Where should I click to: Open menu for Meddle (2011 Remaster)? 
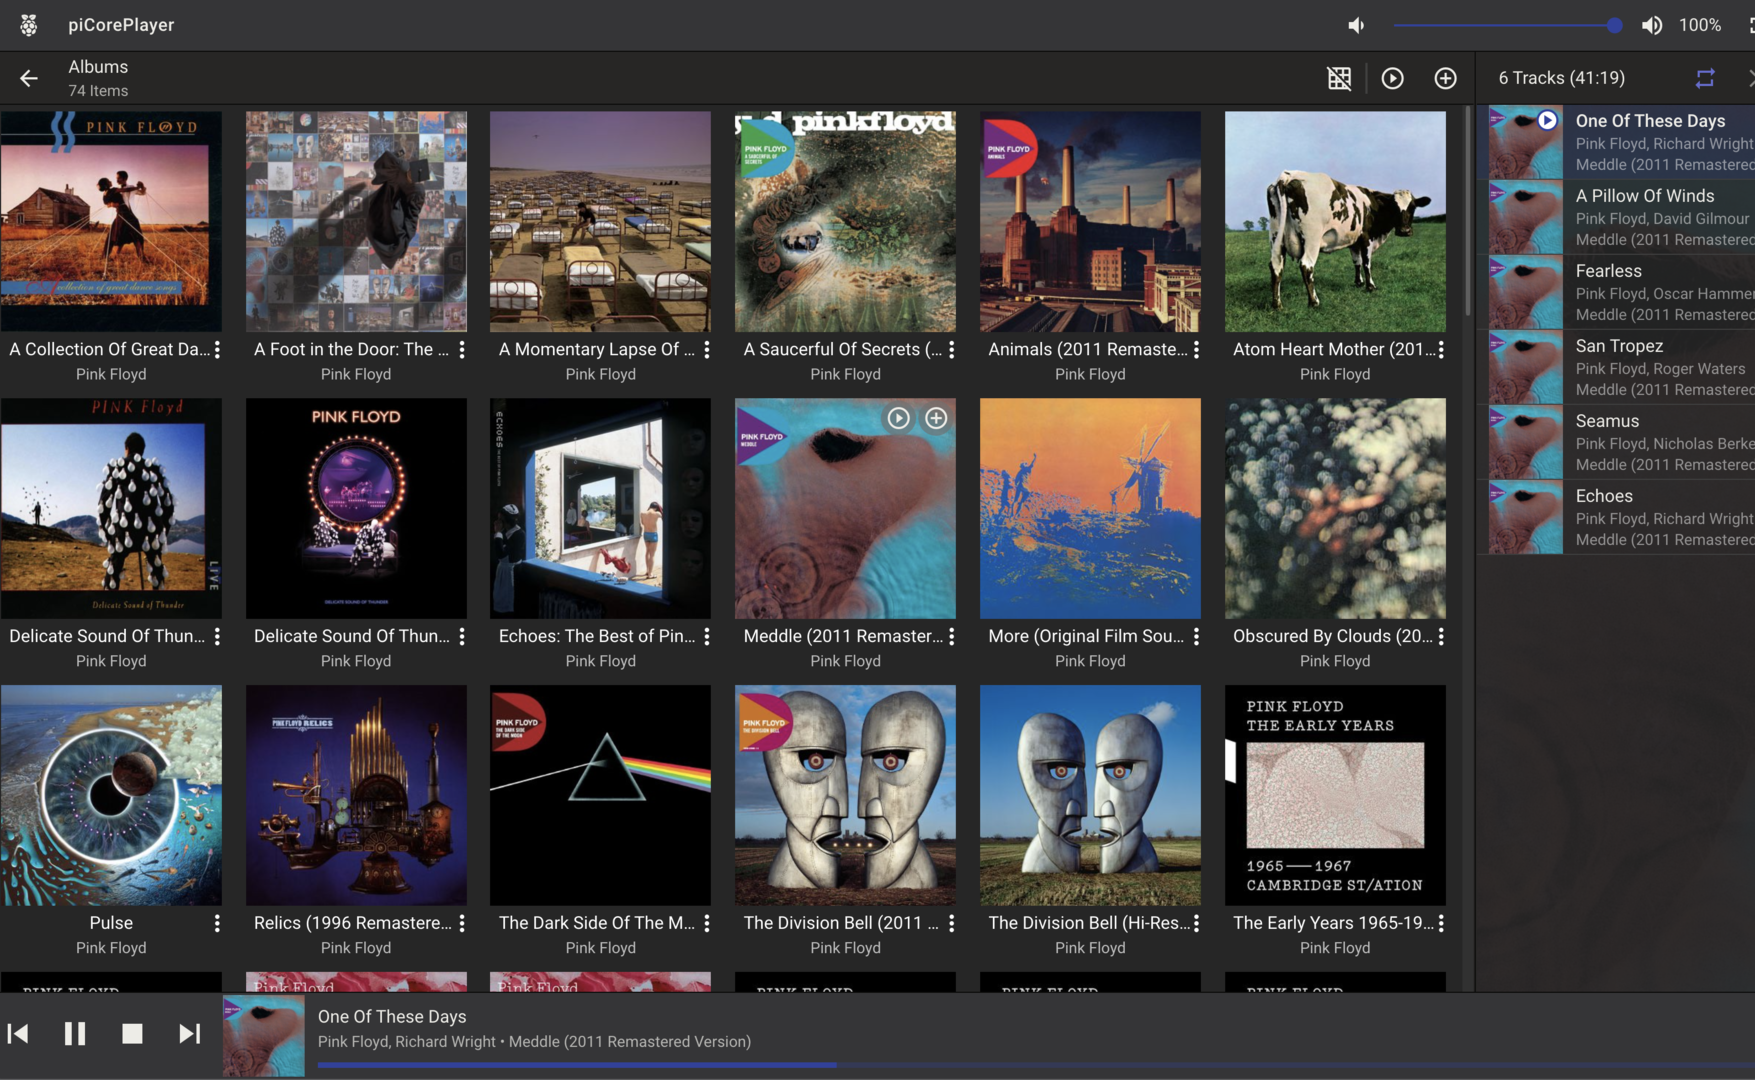point(951,636)
